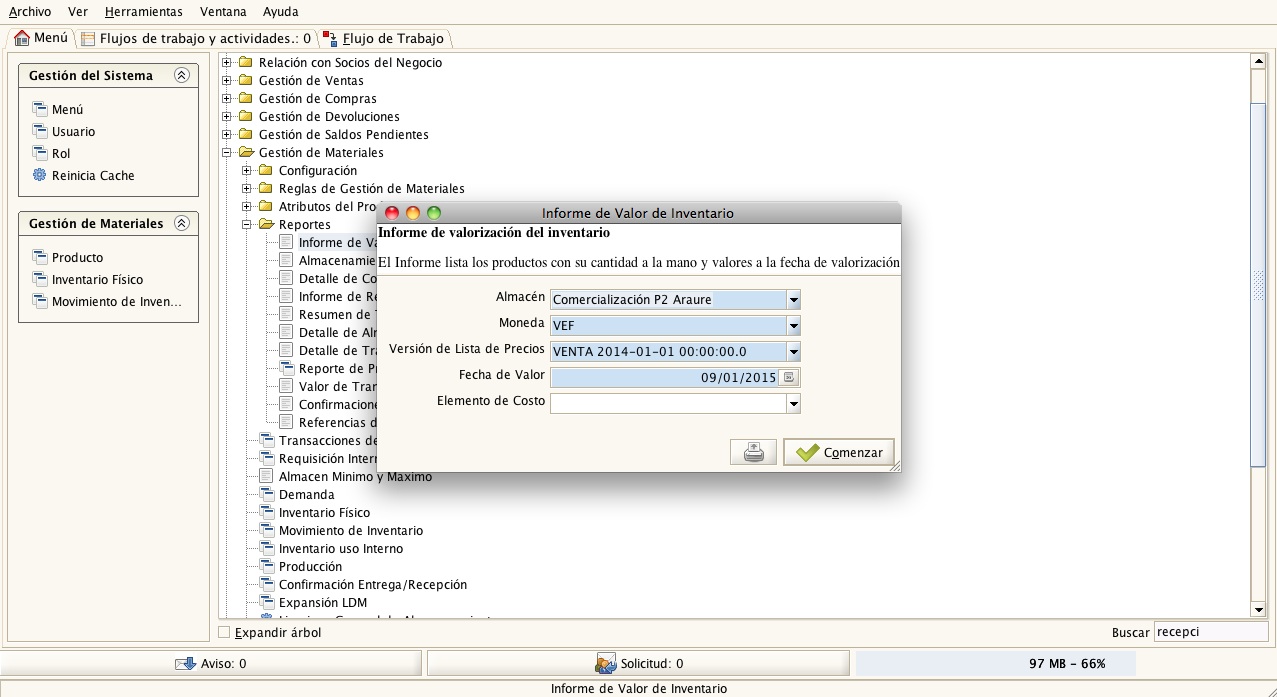Click the Aviso: 0 status button
Screen dimensions: 1277x697
coord(211,663)
